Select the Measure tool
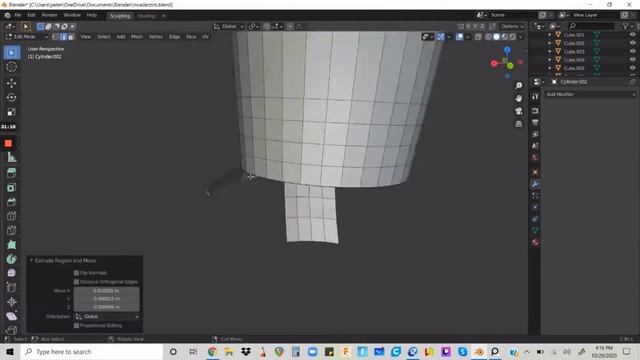Screen dimensions: 640x360 coord(11,158)
